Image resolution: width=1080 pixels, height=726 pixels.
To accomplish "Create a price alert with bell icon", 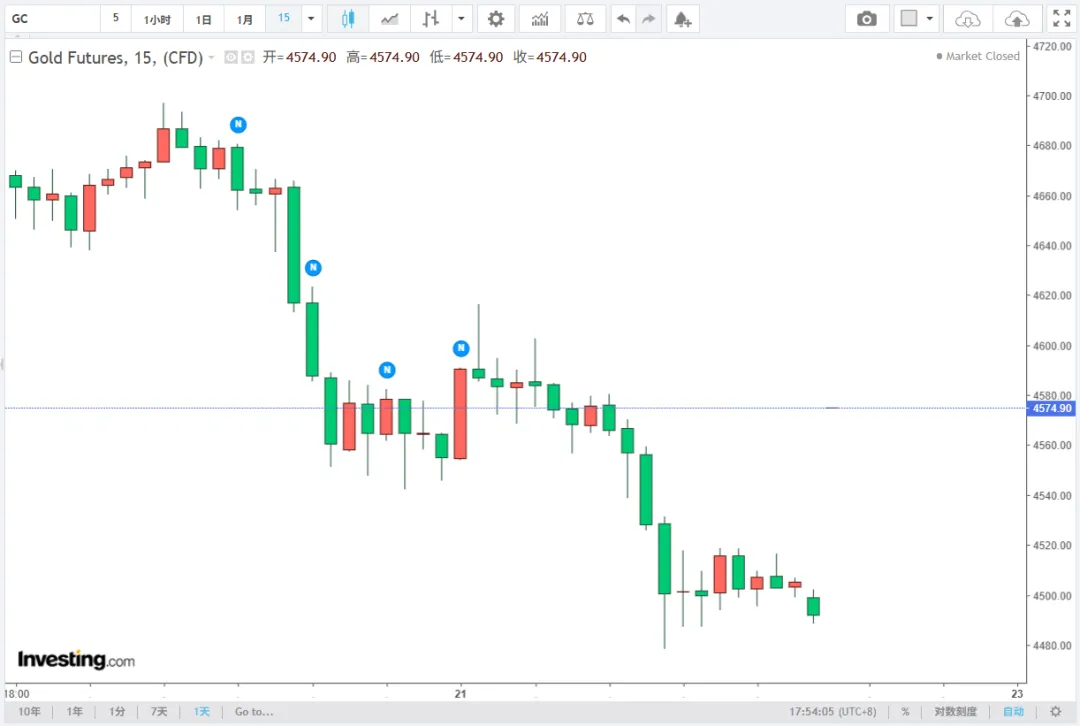I will 683,19.
